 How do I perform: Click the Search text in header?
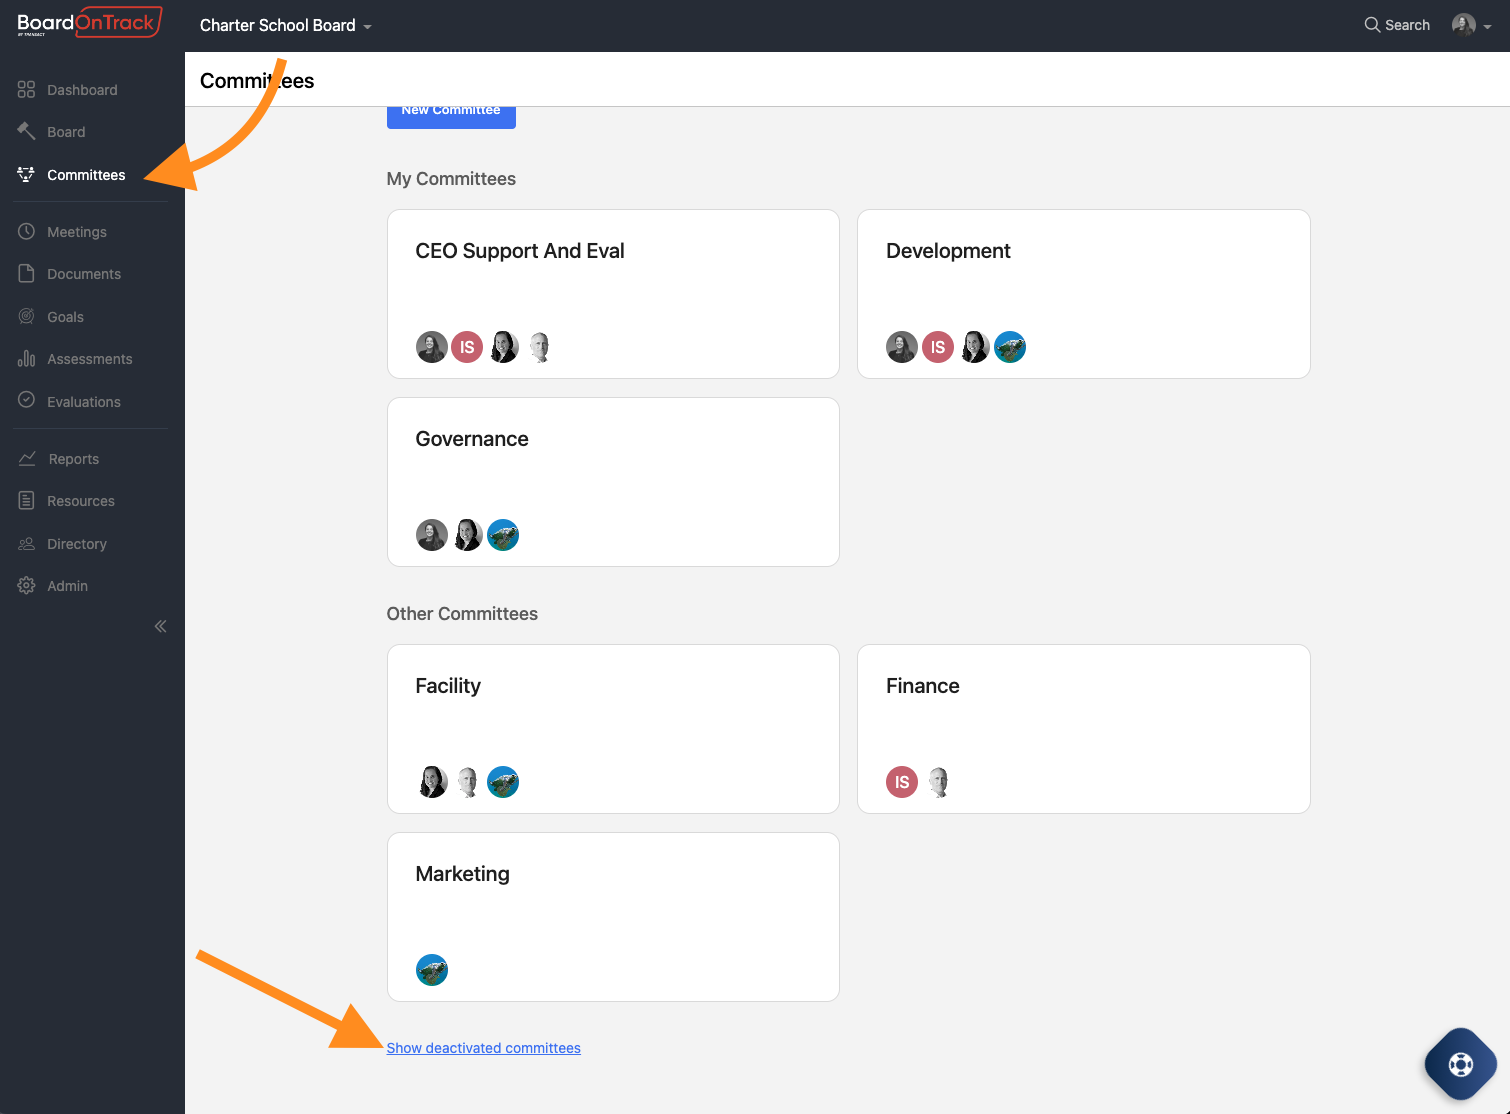[x=1407, y=25]
